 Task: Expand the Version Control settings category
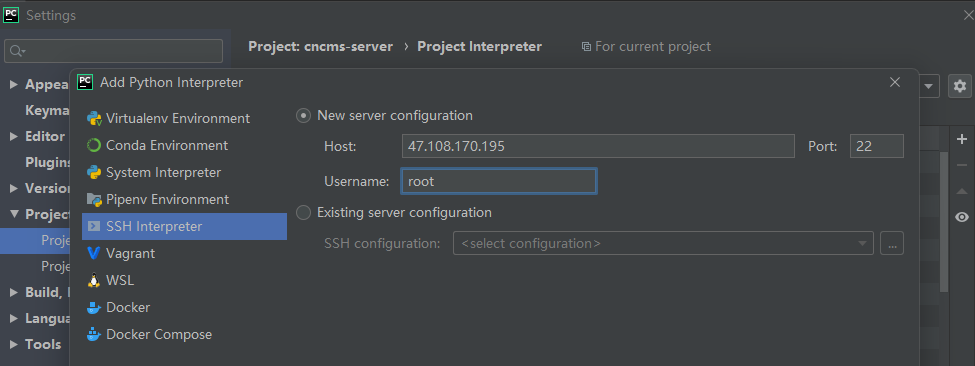pyautogui.click(x=14, y=188)
